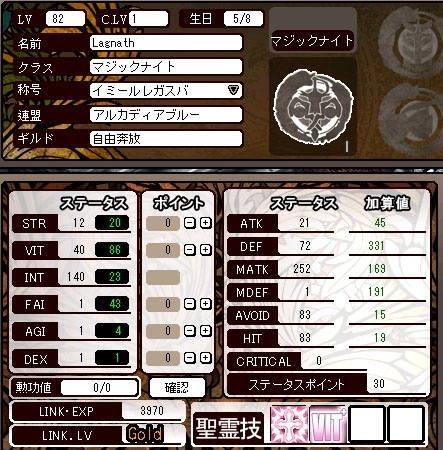Increase DEX with its plus icon
The height and width of the screenshot is (450, 443).
coord(206,358)
